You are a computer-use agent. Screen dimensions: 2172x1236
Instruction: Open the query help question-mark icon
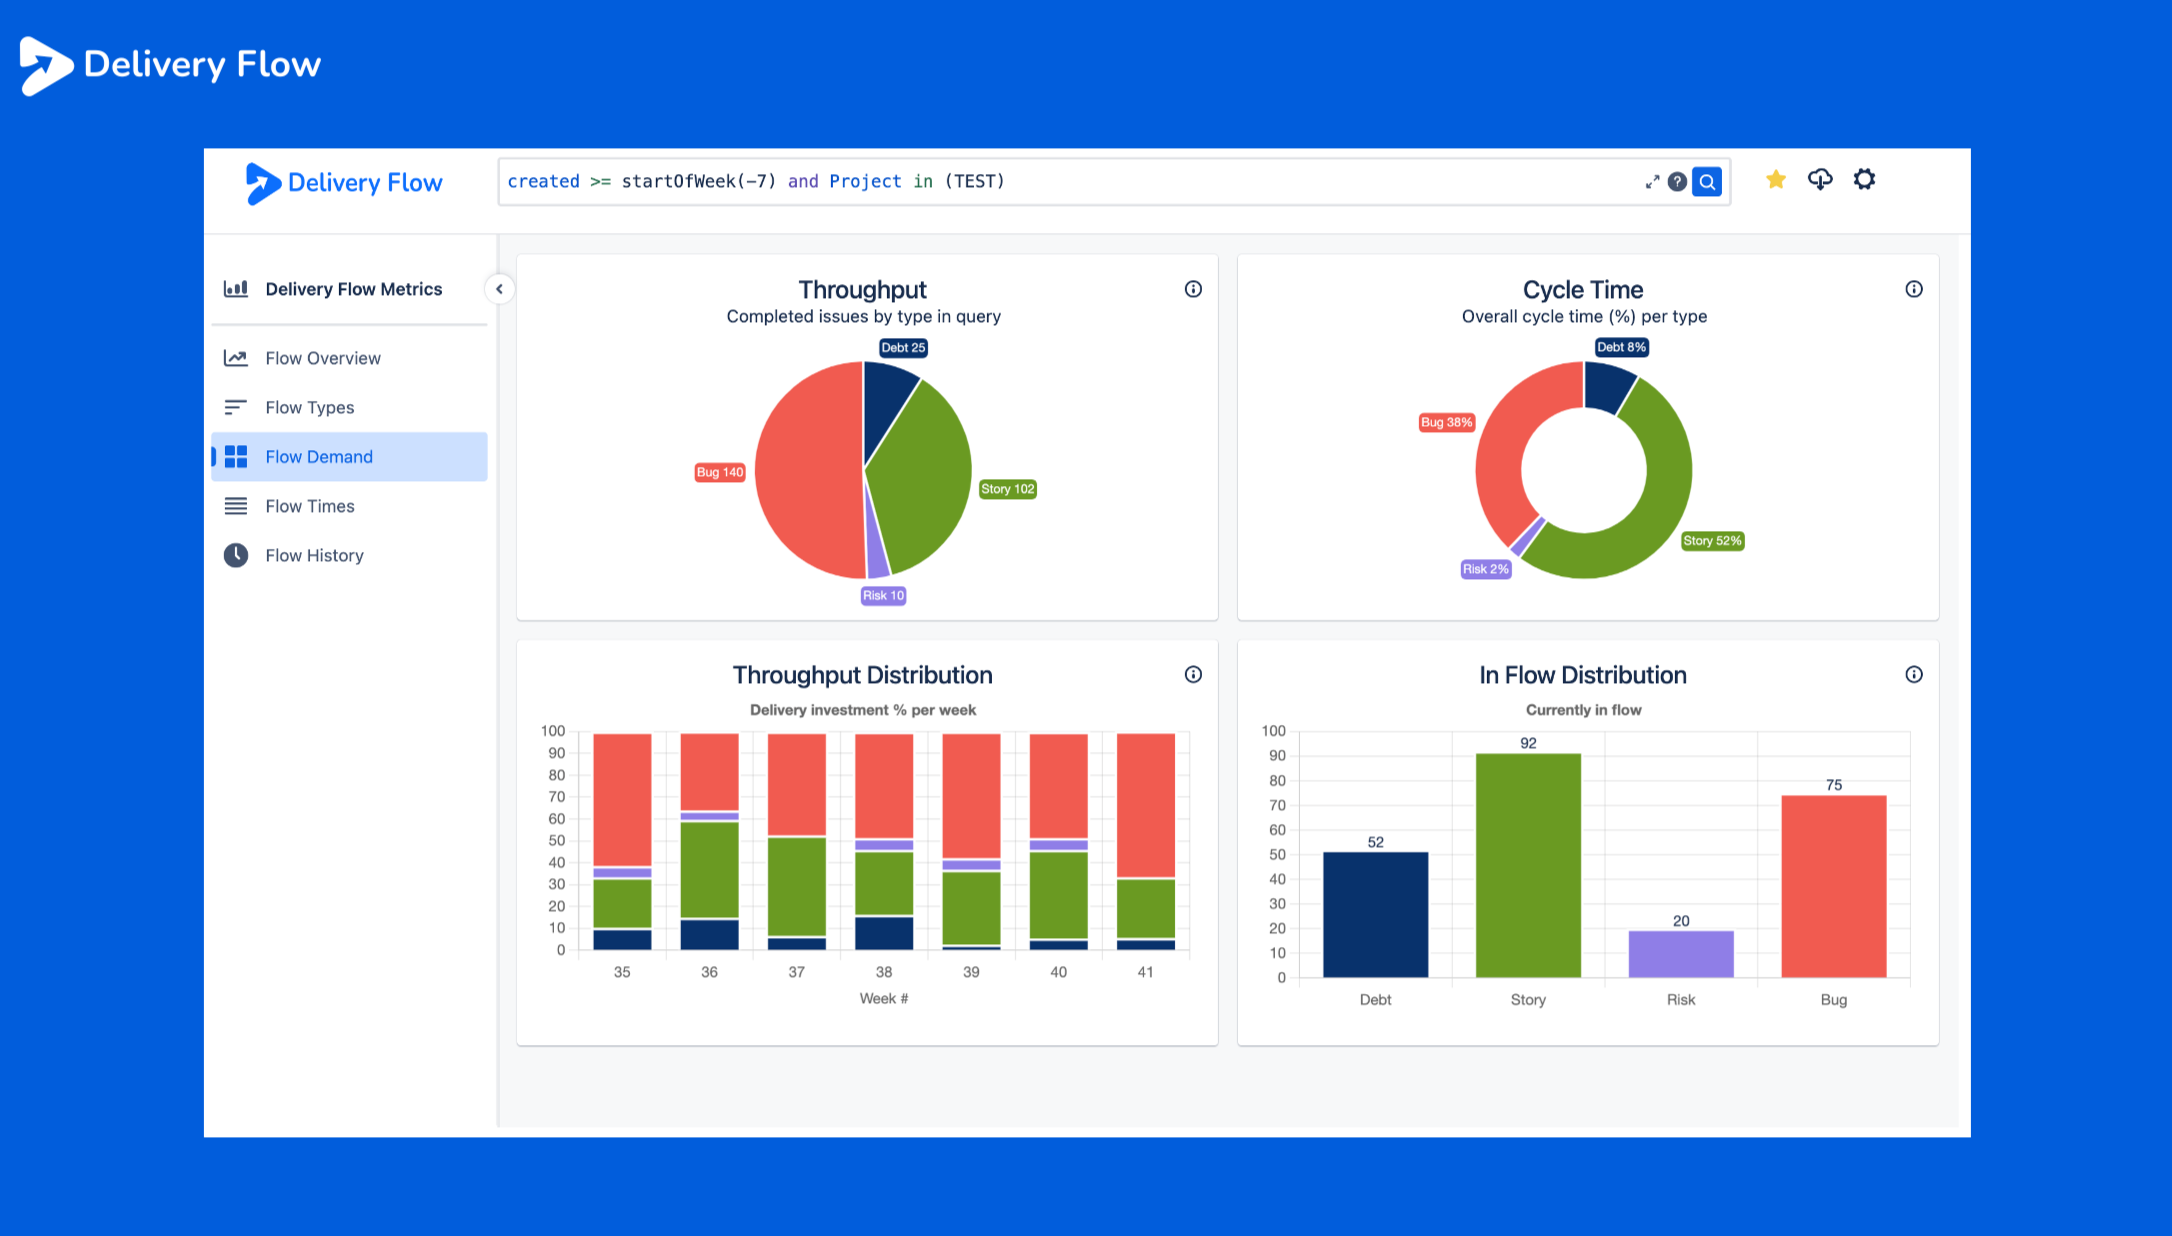[x=1677, y=182]
